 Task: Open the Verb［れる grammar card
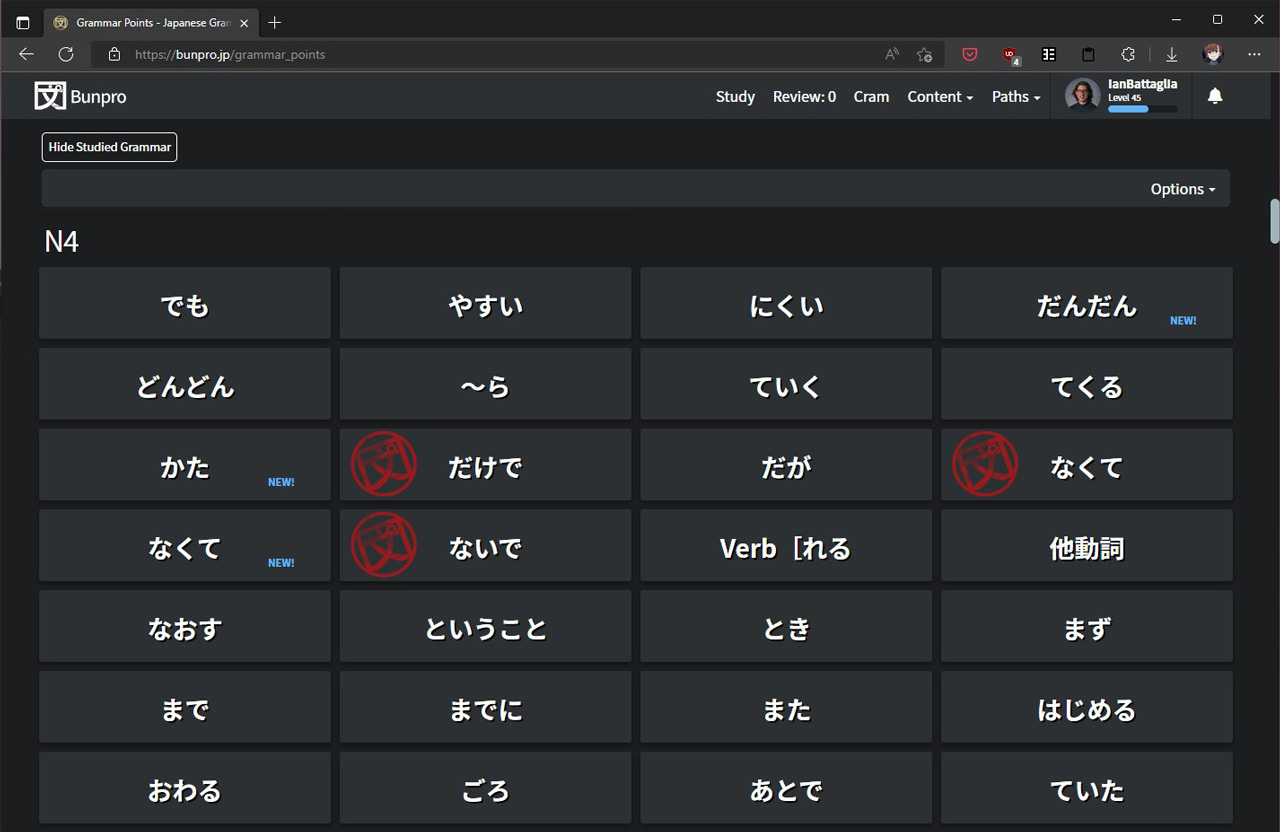point(786,546)
